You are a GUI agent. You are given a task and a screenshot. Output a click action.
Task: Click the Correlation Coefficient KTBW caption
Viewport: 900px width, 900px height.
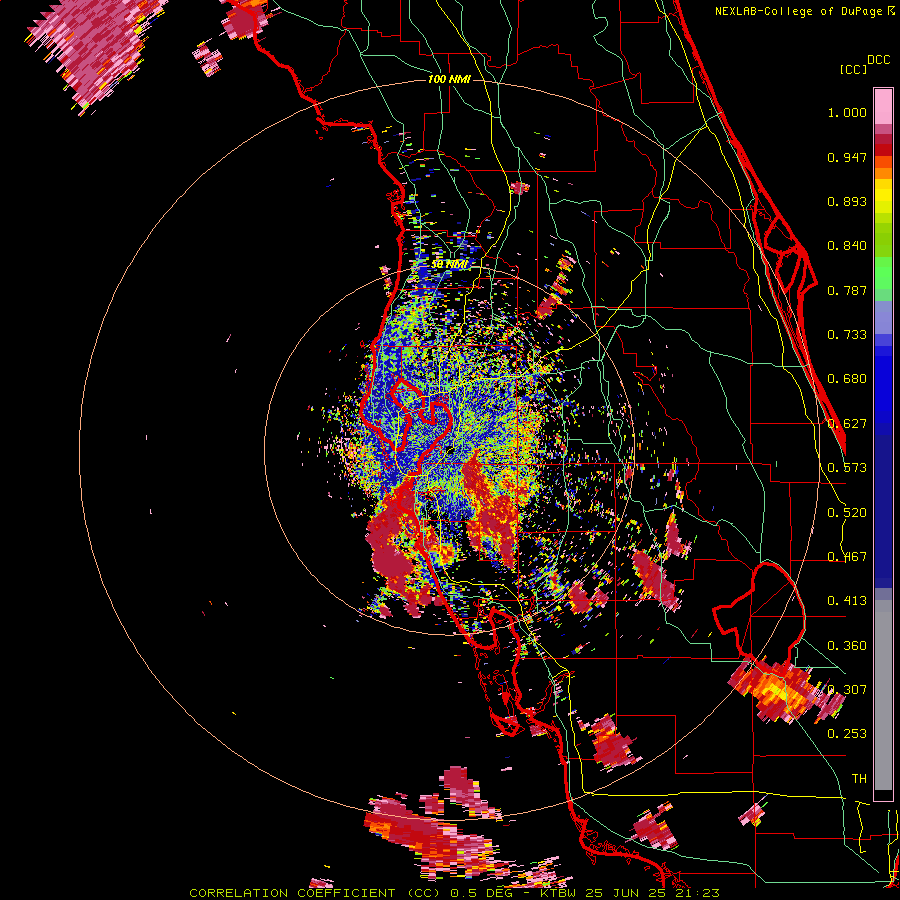coord(454,893)
